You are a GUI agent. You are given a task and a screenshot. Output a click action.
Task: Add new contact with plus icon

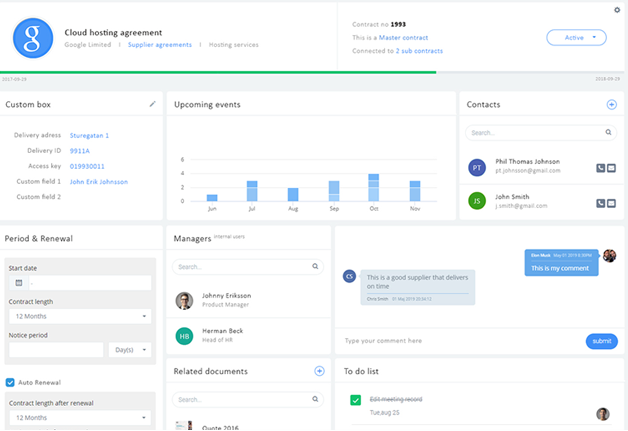point(611,104)
